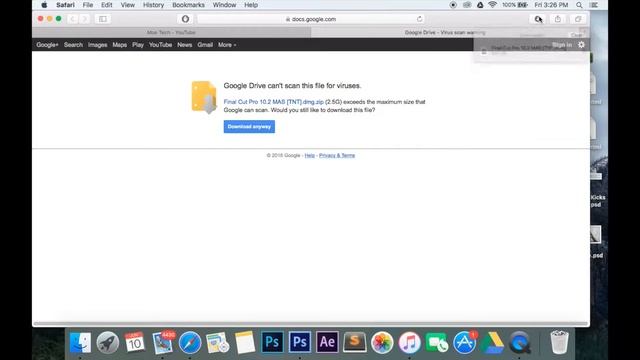The height and width of the screenshot is (360, 640).
Task: Open Launchpad rocket icon in dock
Action: pos(108,342)
